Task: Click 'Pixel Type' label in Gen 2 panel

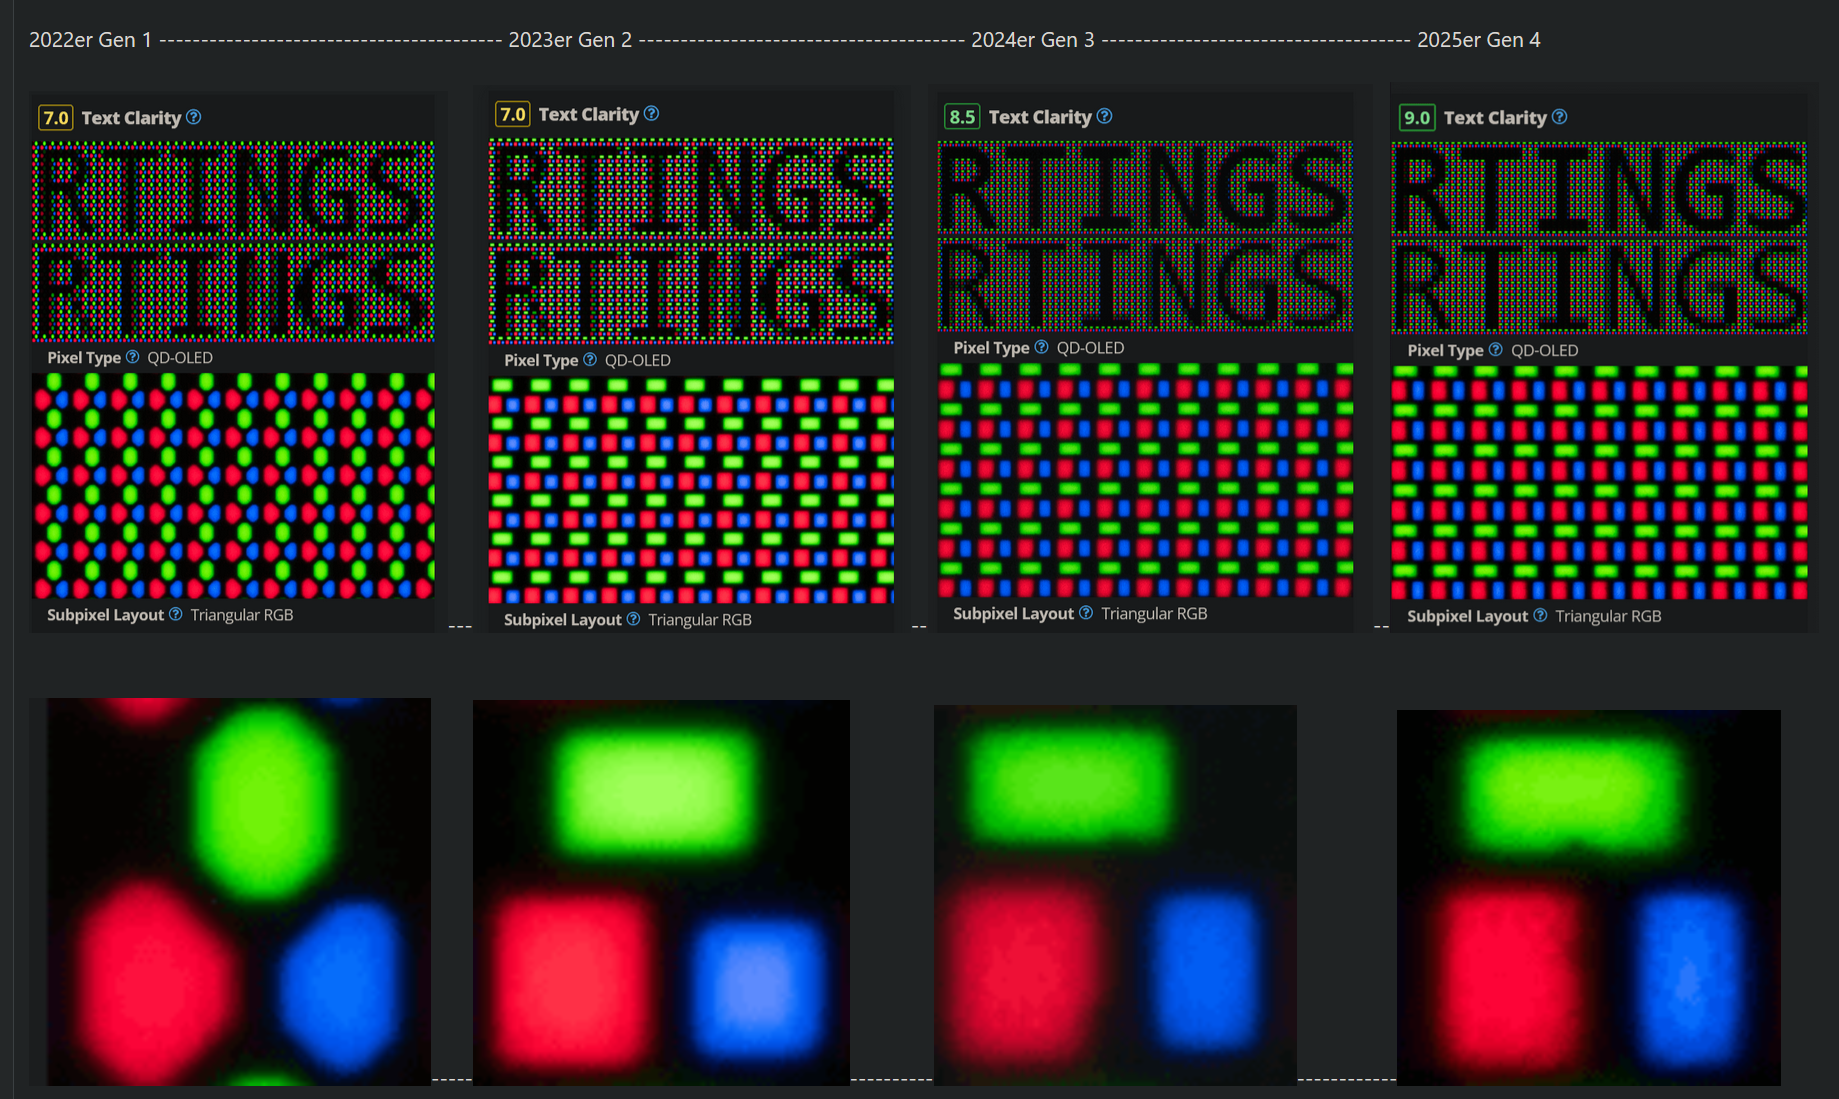Action: (541, 360)
